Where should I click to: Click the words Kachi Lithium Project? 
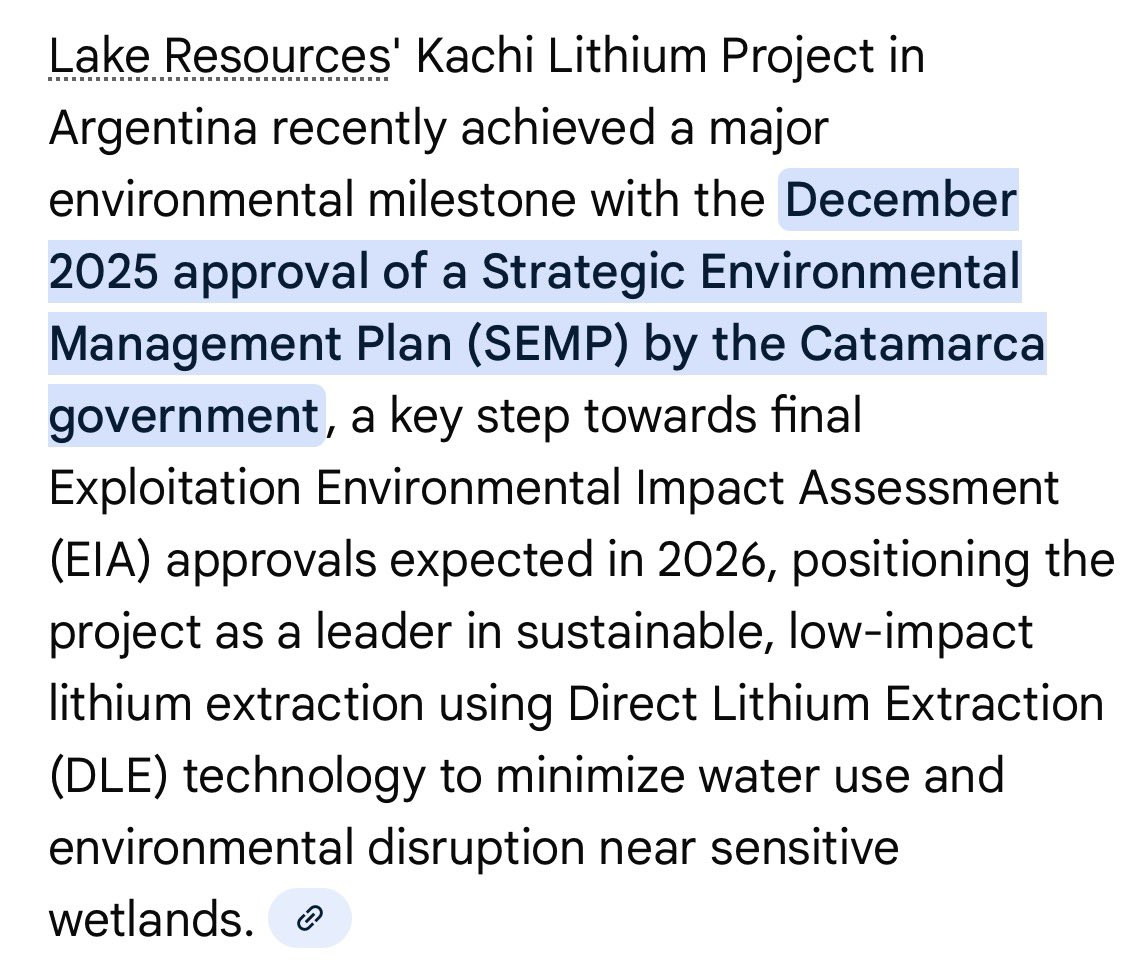645,56
